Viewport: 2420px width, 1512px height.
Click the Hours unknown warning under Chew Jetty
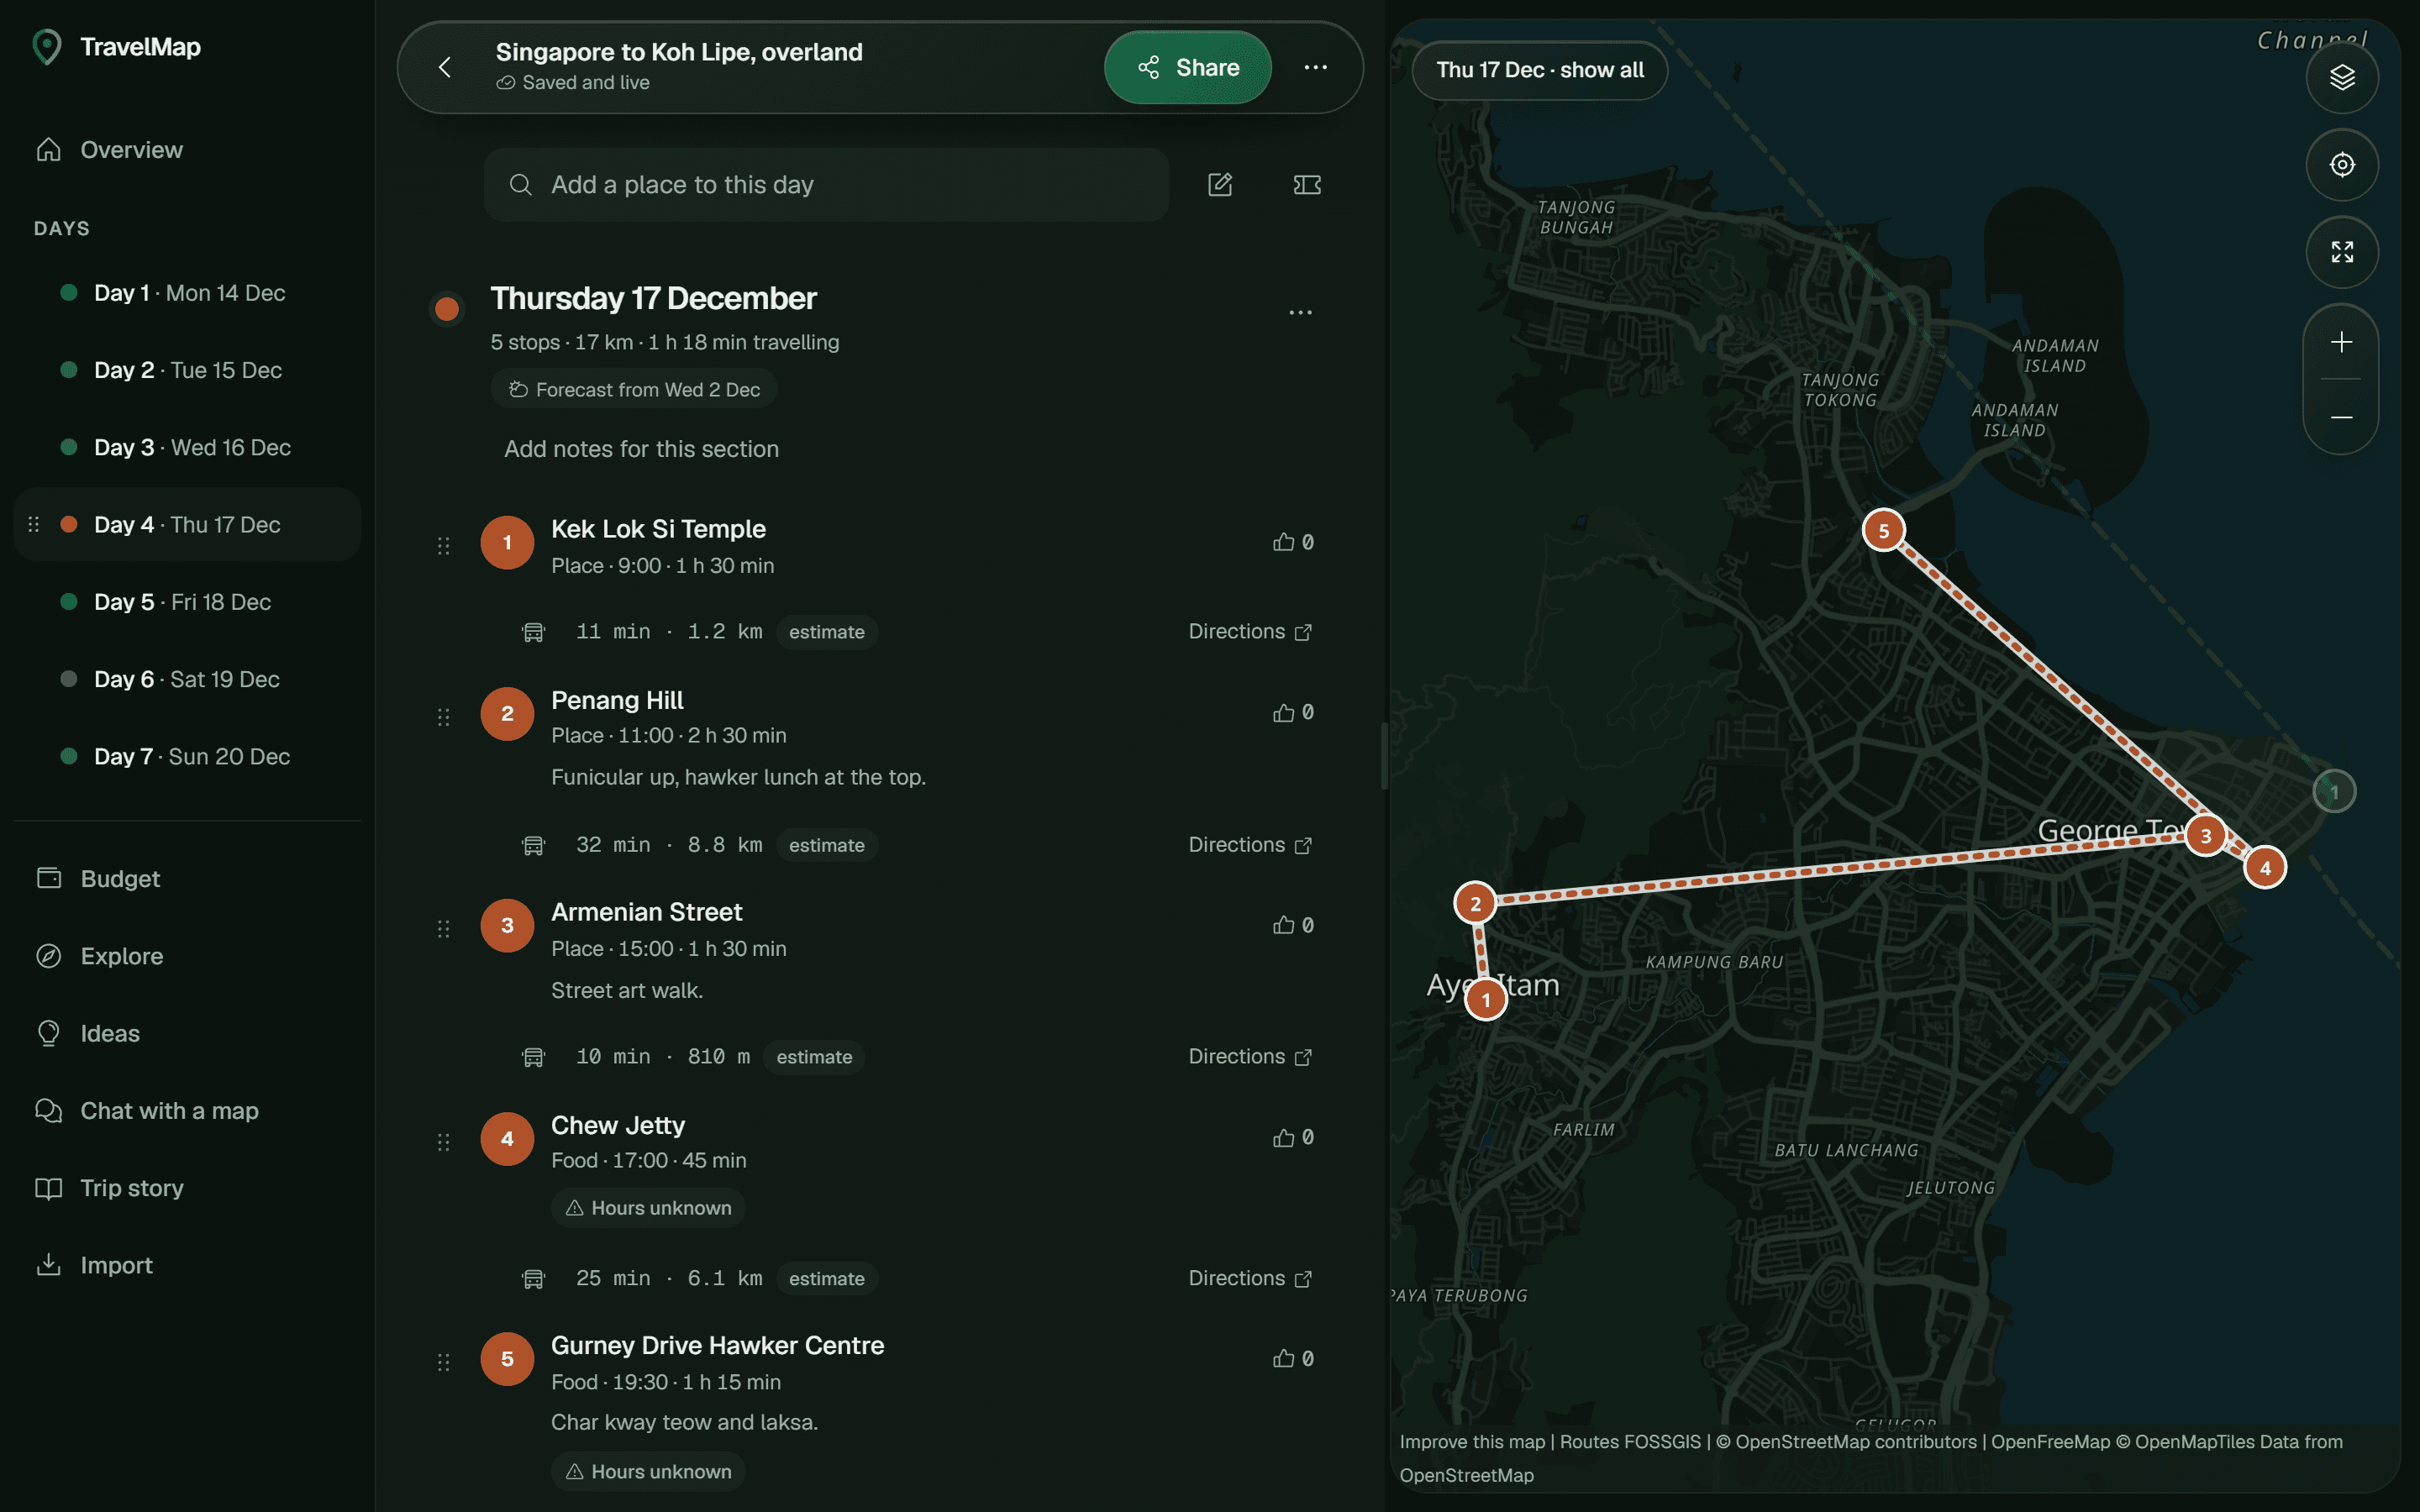click(x=648, y=1207)
